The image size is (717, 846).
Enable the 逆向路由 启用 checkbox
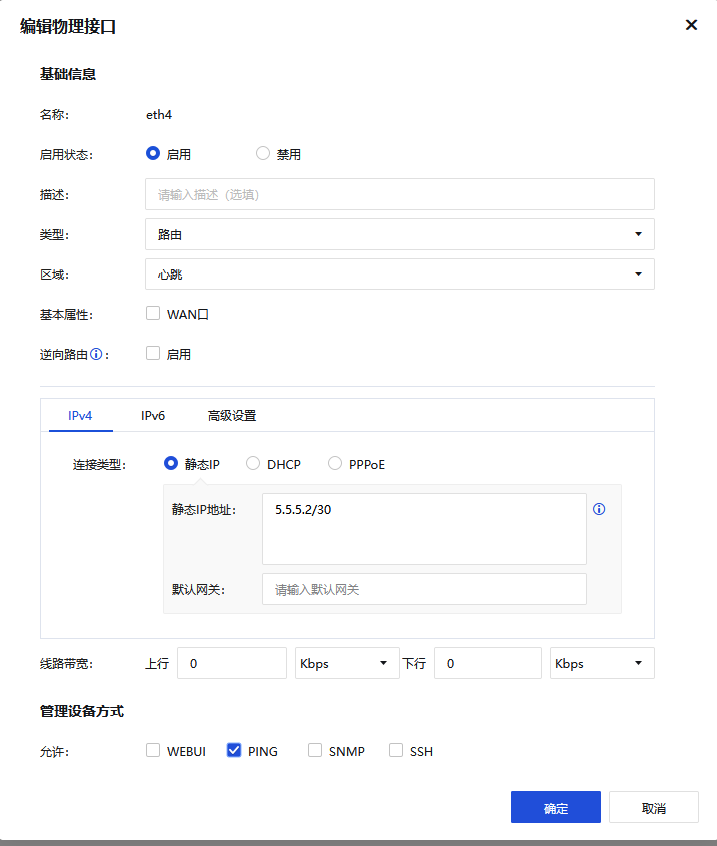[153, 353]
